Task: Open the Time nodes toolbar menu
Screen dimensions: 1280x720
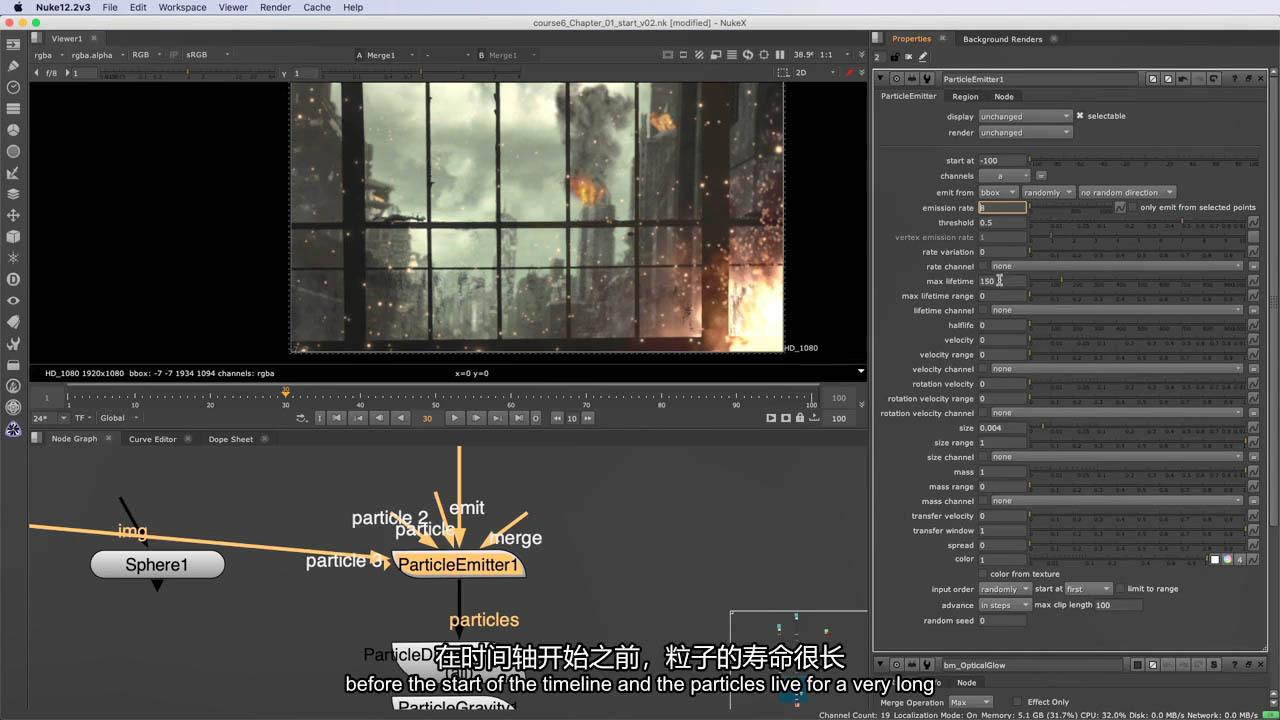Action: [x=13, y=87]
